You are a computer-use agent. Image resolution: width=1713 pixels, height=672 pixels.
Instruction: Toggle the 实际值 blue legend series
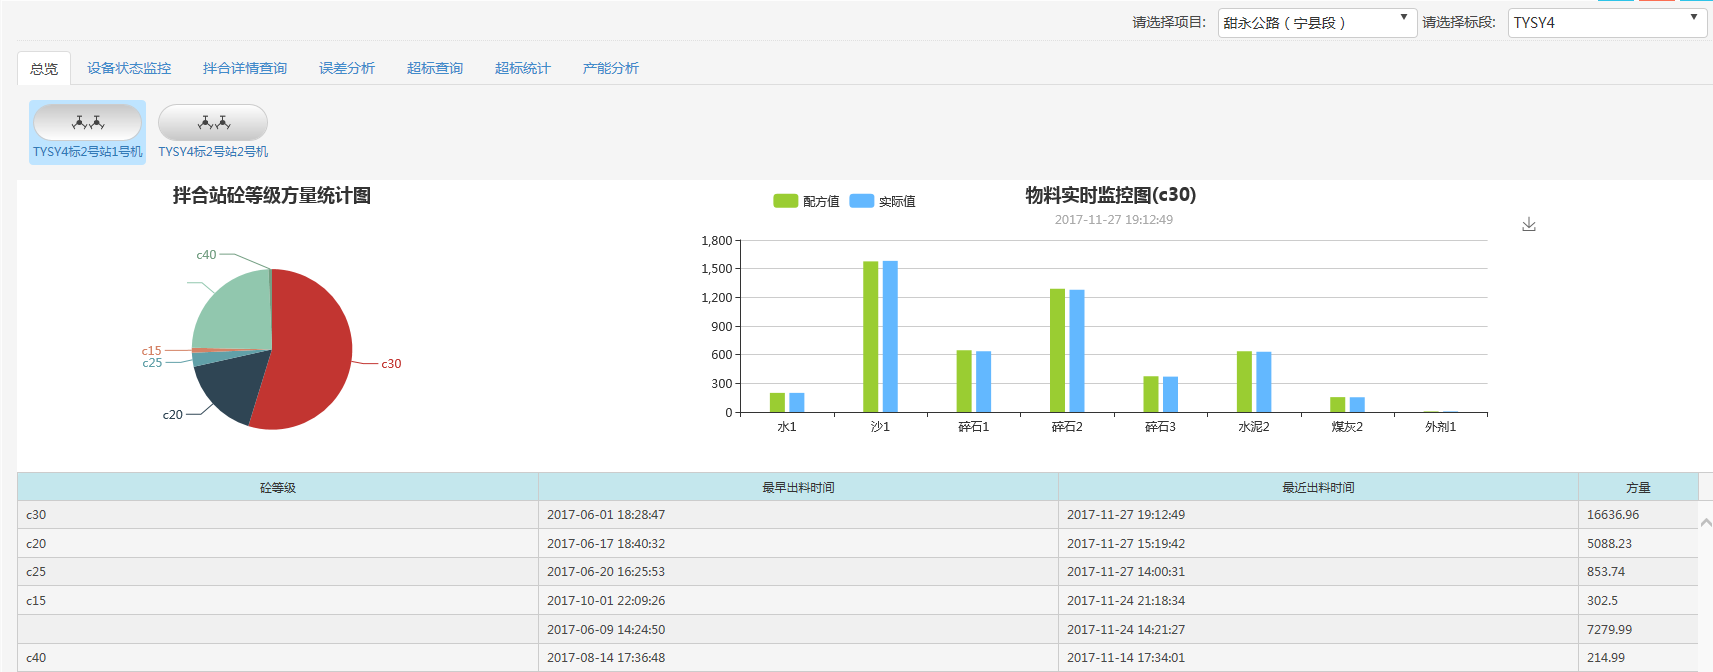(x=882, y=201)
